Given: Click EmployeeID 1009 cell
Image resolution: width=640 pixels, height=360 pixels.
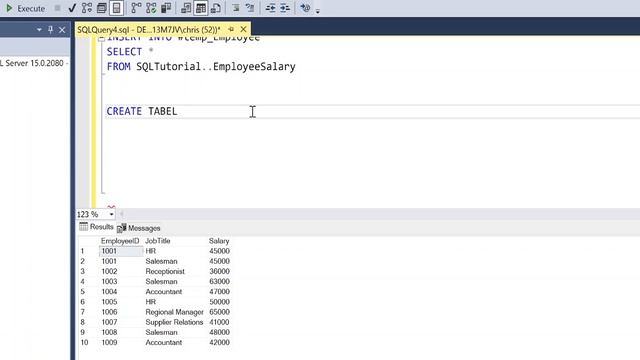Looking at the screenshot, I should [109, 343].
